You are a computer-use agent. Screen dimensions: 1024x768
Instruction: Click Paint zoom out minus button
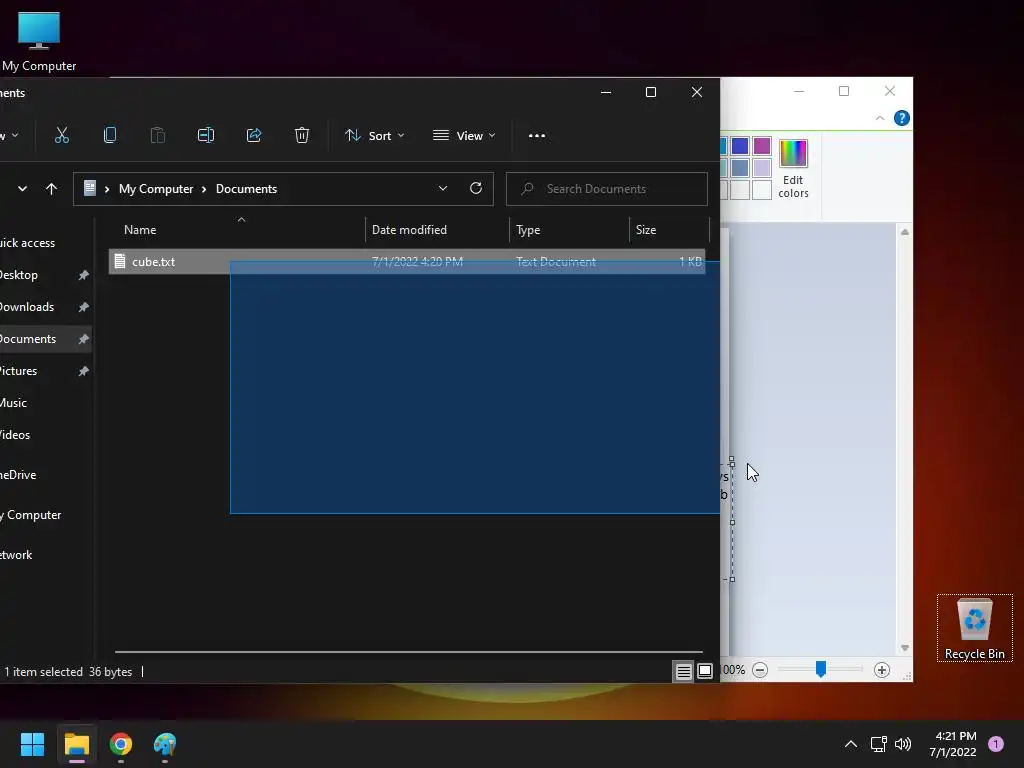[760, 670]
